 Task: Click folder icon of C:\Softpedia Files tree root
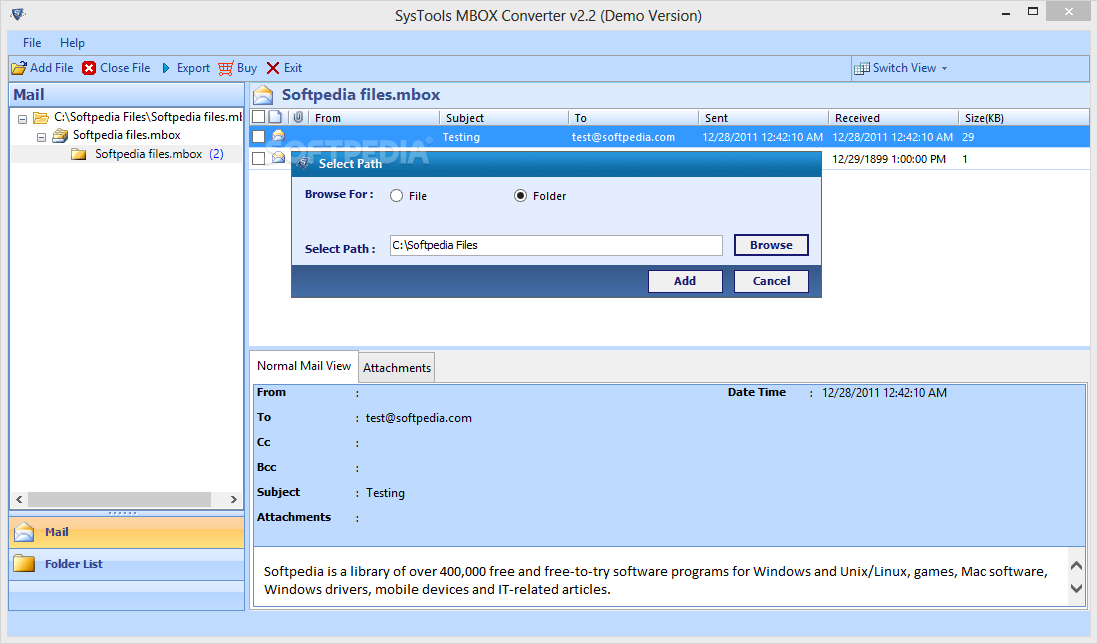click(x=41, y=118)
